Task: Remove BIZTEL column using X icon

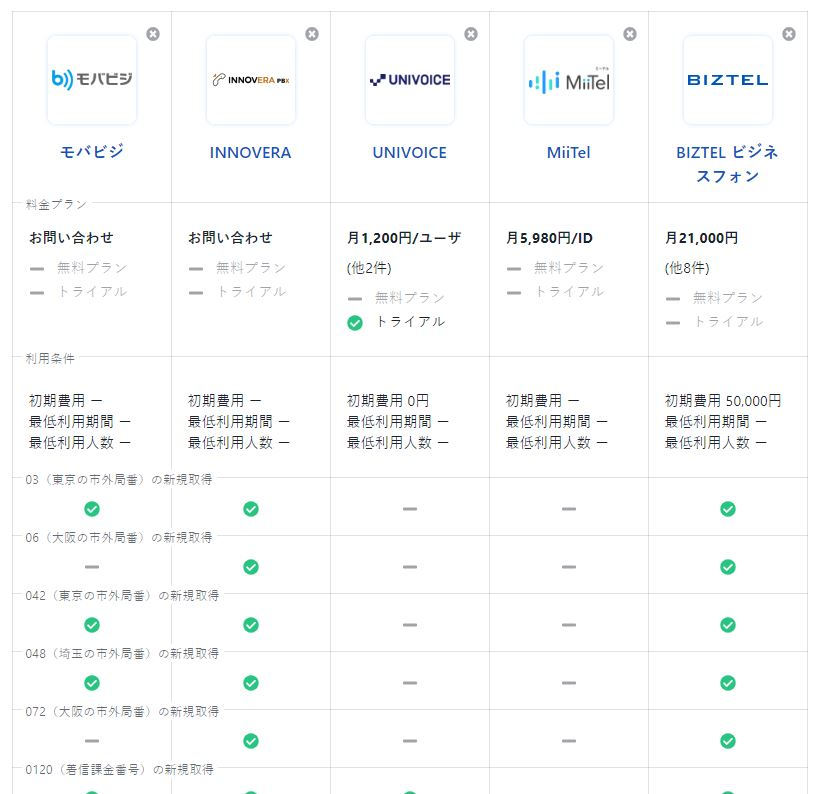Action: [x=789, y=34]
